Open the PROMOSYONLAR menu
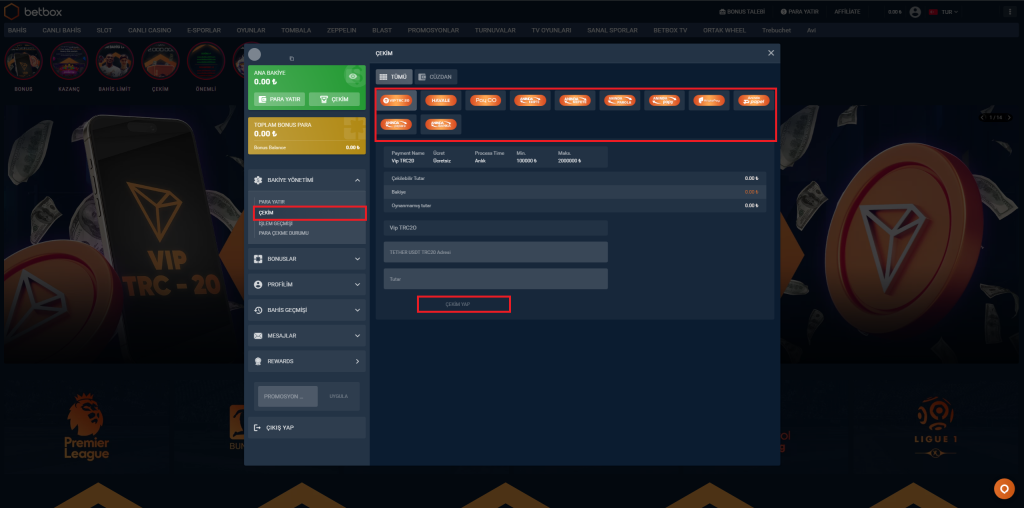 pyautogui.click(x=433, y=31)
